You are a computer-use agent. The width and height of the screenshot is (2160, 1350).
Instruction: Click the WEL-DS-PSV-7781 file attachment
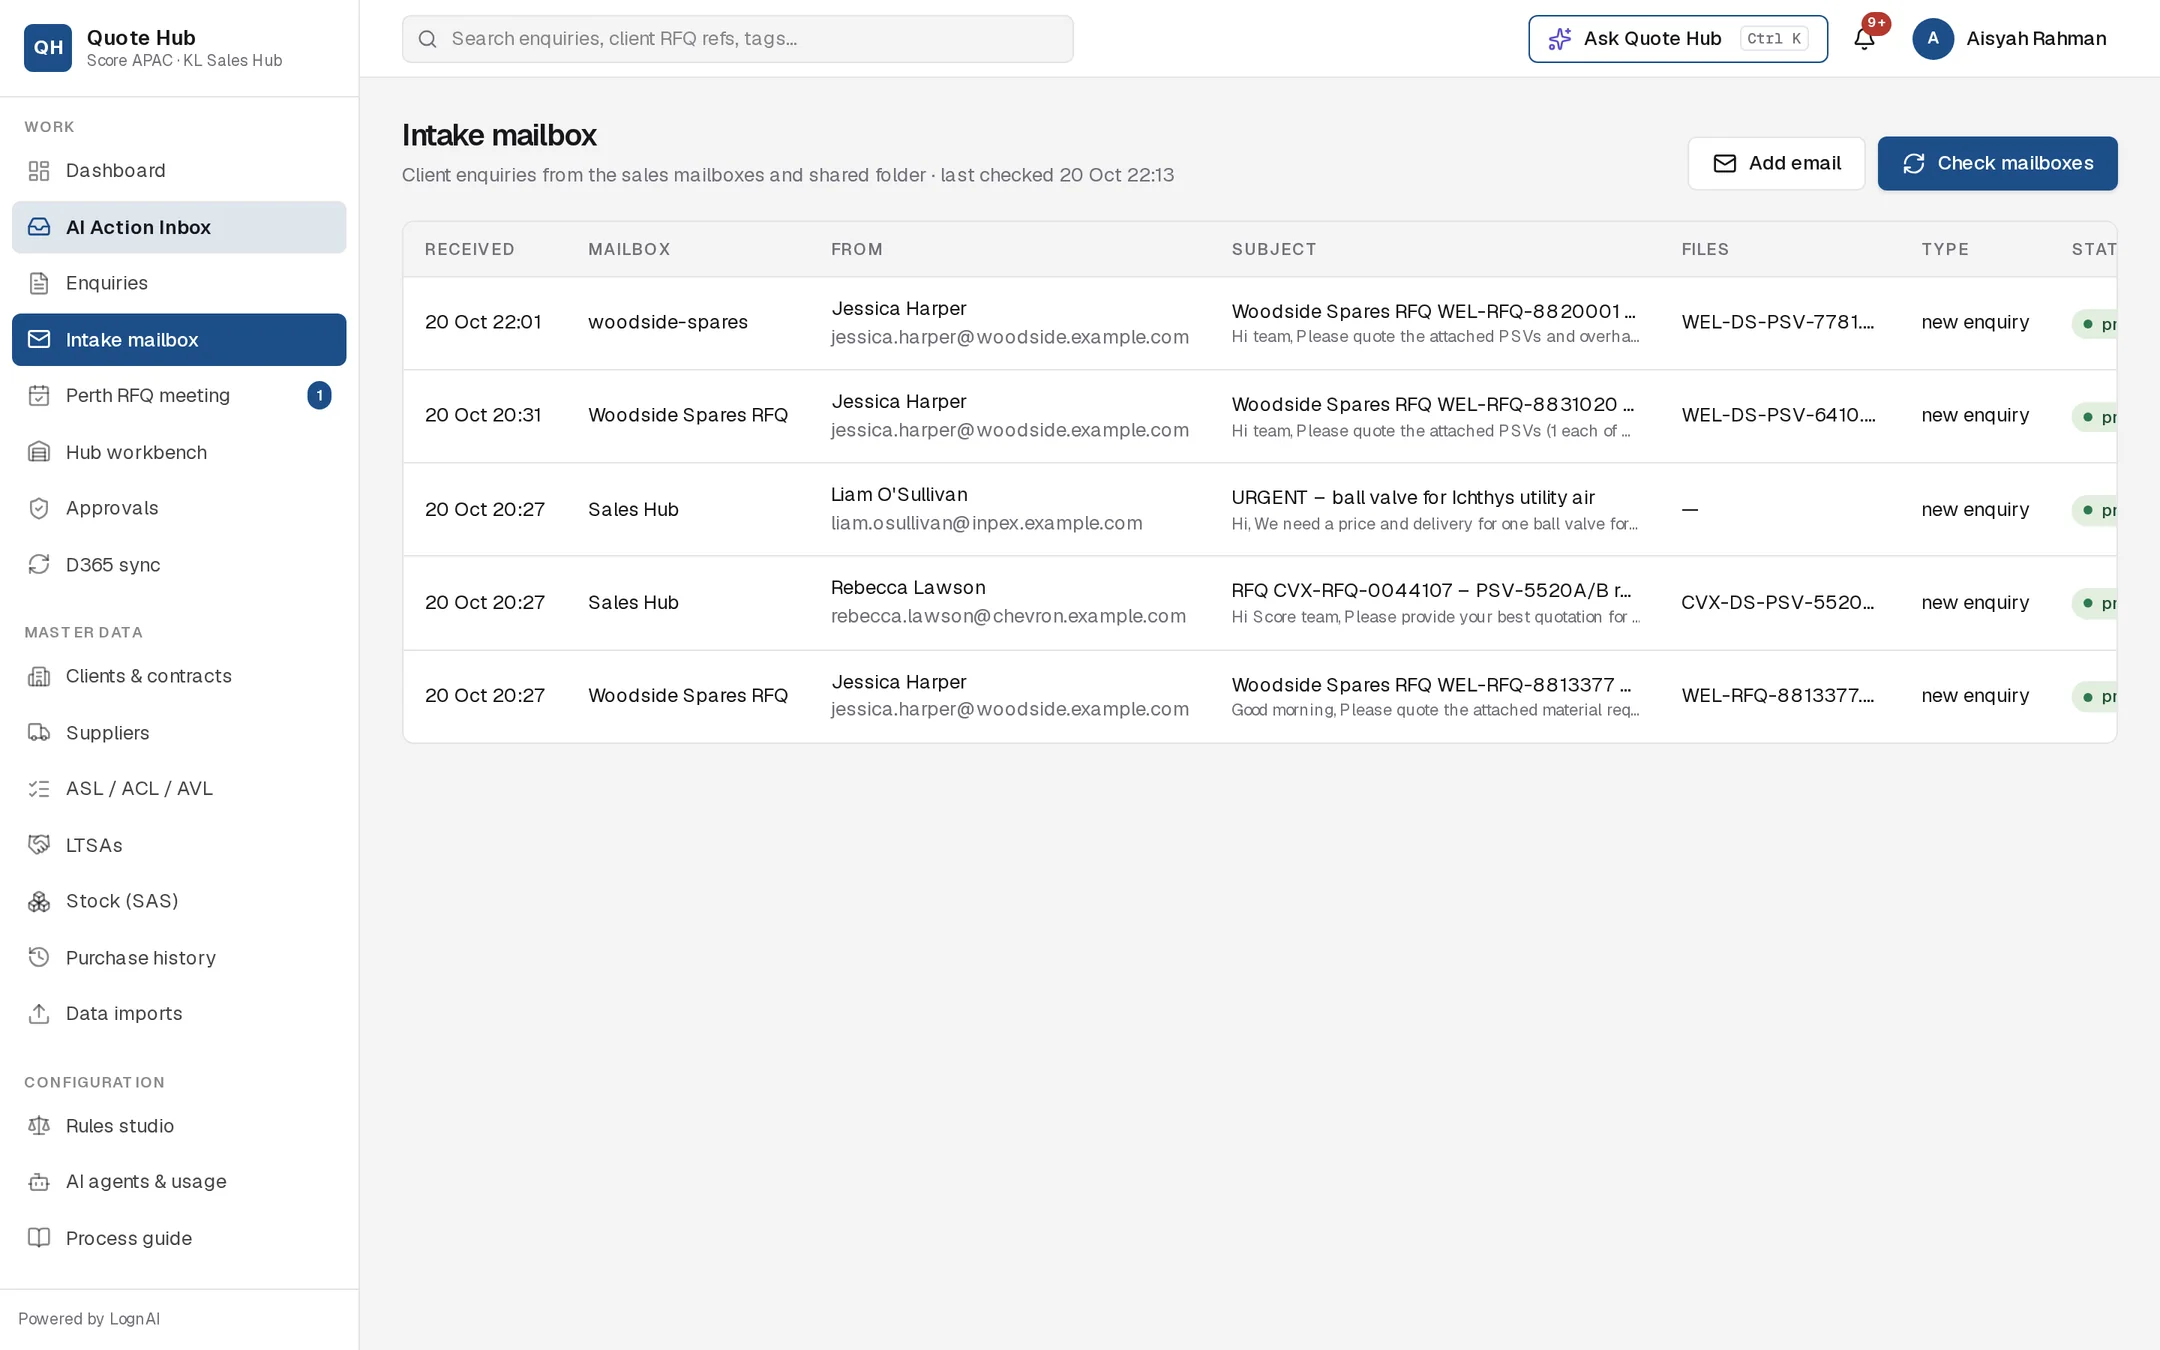click(1777, 322)
